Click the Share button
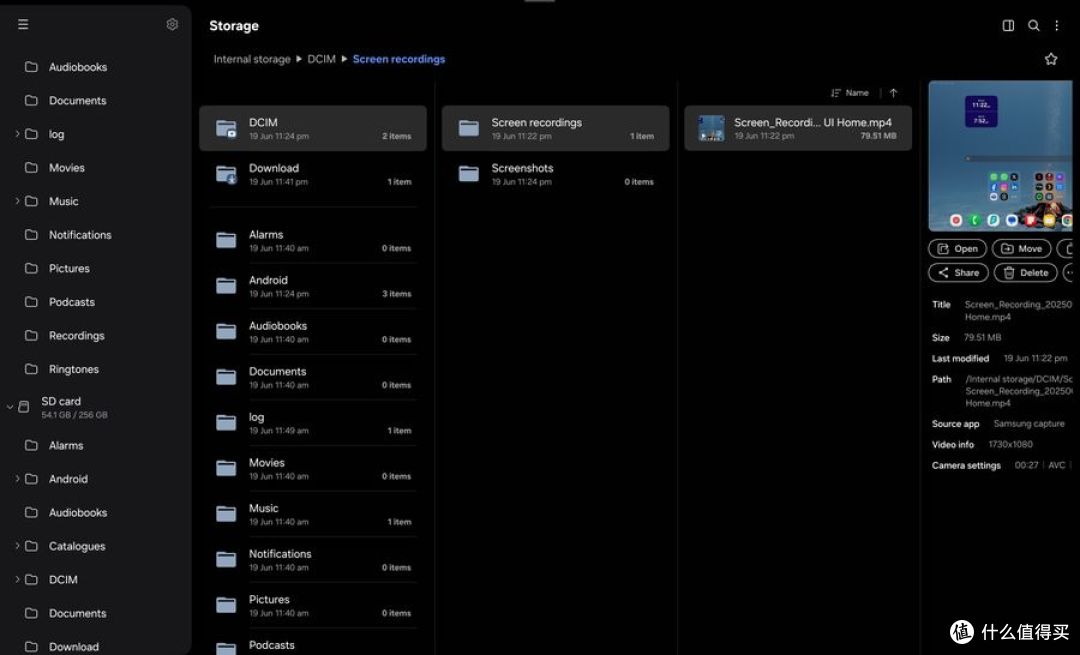 click(x=958, y=273)
